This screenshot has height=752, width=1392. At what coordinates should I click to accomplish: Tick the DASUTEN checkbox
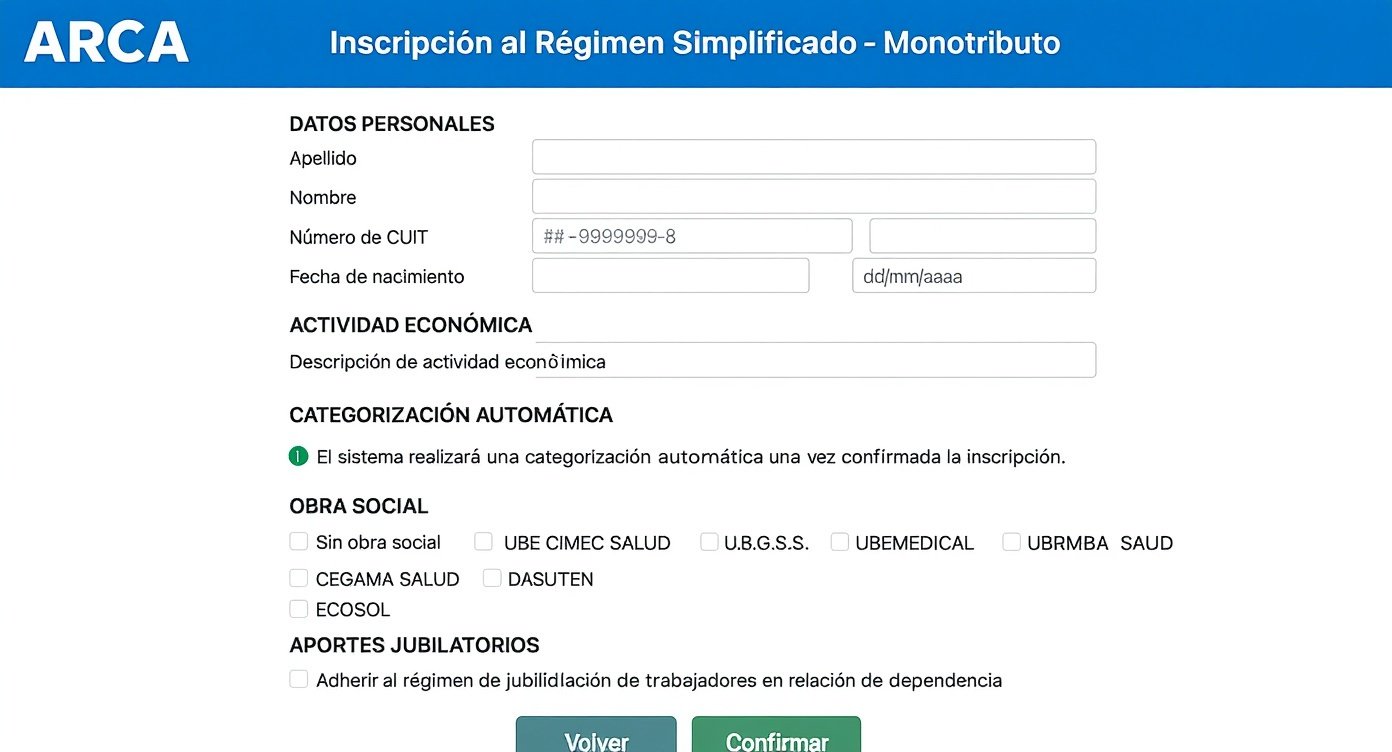click(x=492, y=578)
